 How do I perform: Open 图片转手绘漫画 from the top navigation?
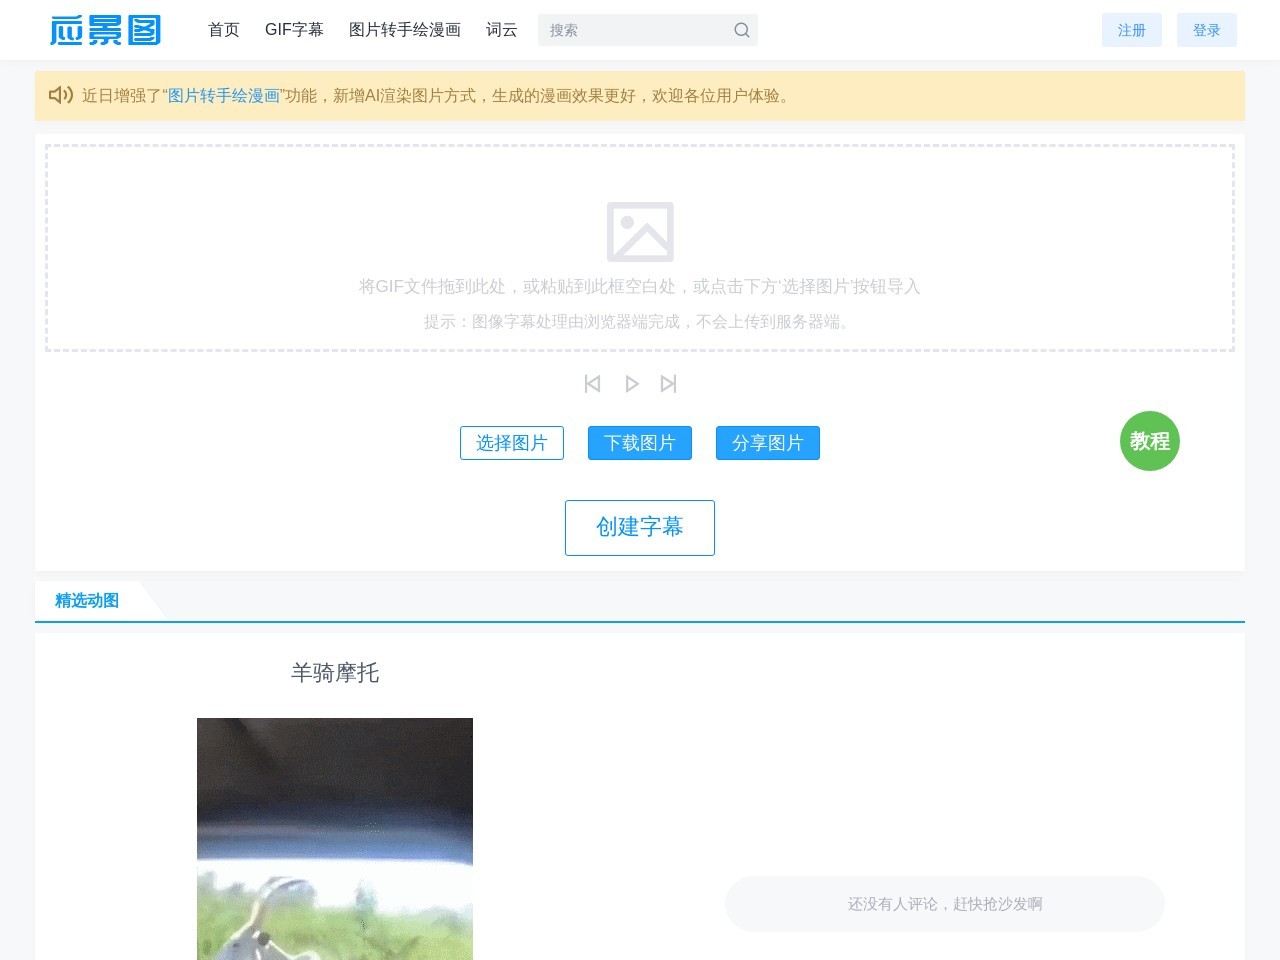405,30
